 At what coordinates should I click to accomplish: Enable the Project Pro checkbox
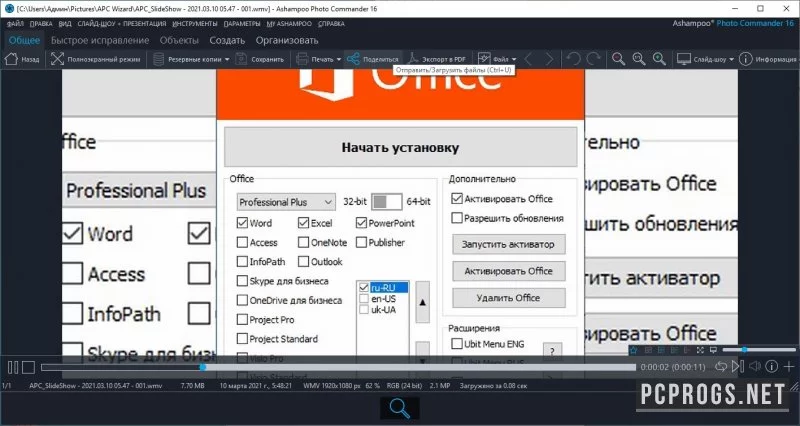tap(242, 320)
